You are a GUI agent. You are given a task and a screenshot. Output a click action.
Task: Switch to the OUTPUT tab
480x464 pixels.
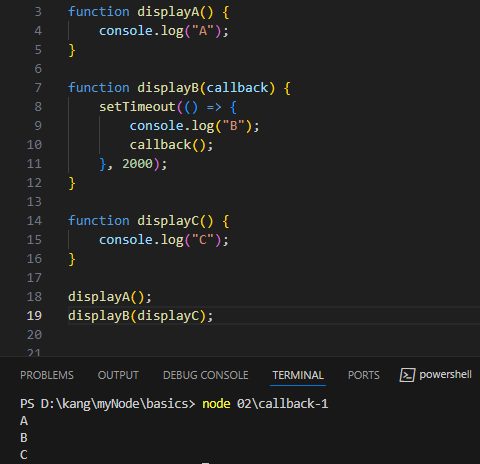point(118,375)
